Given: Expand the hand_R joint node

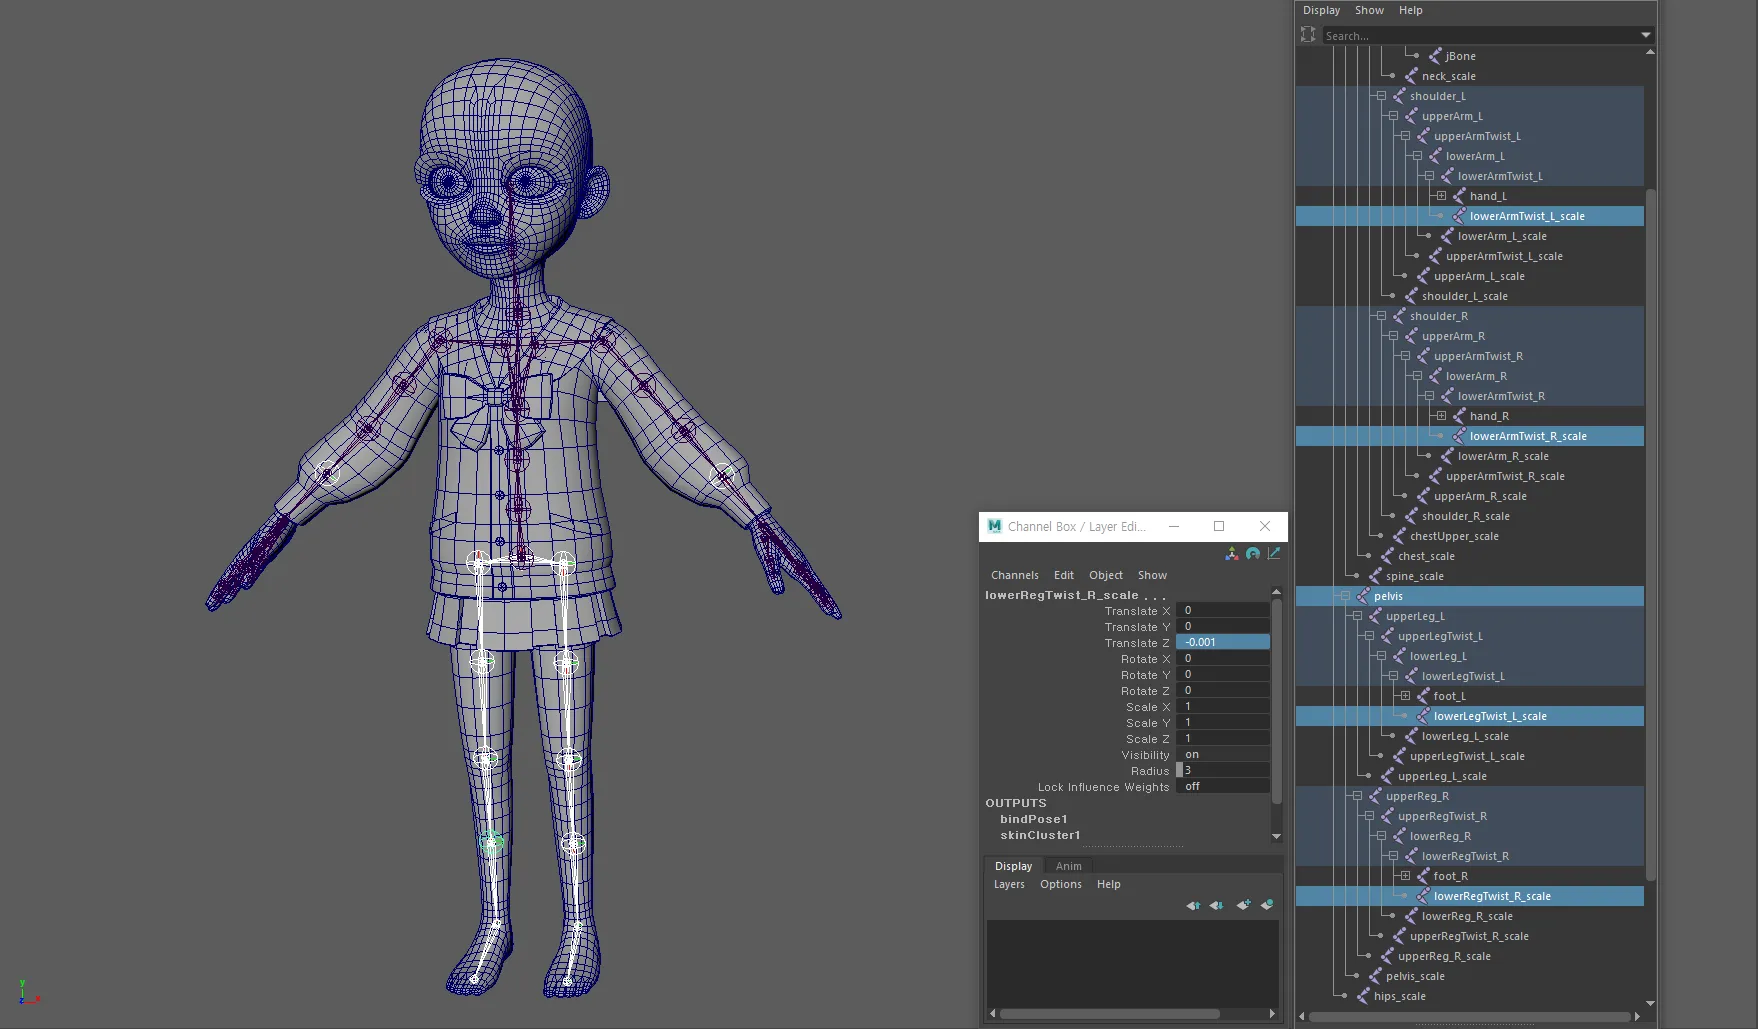Looking at the screenshot, I should [x=1441, y=416].
